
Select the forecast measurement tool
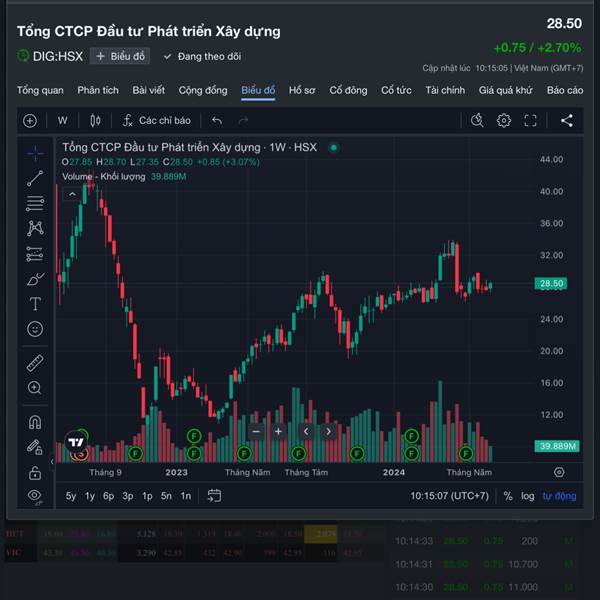pyautogui.click(x=35, y=254)
